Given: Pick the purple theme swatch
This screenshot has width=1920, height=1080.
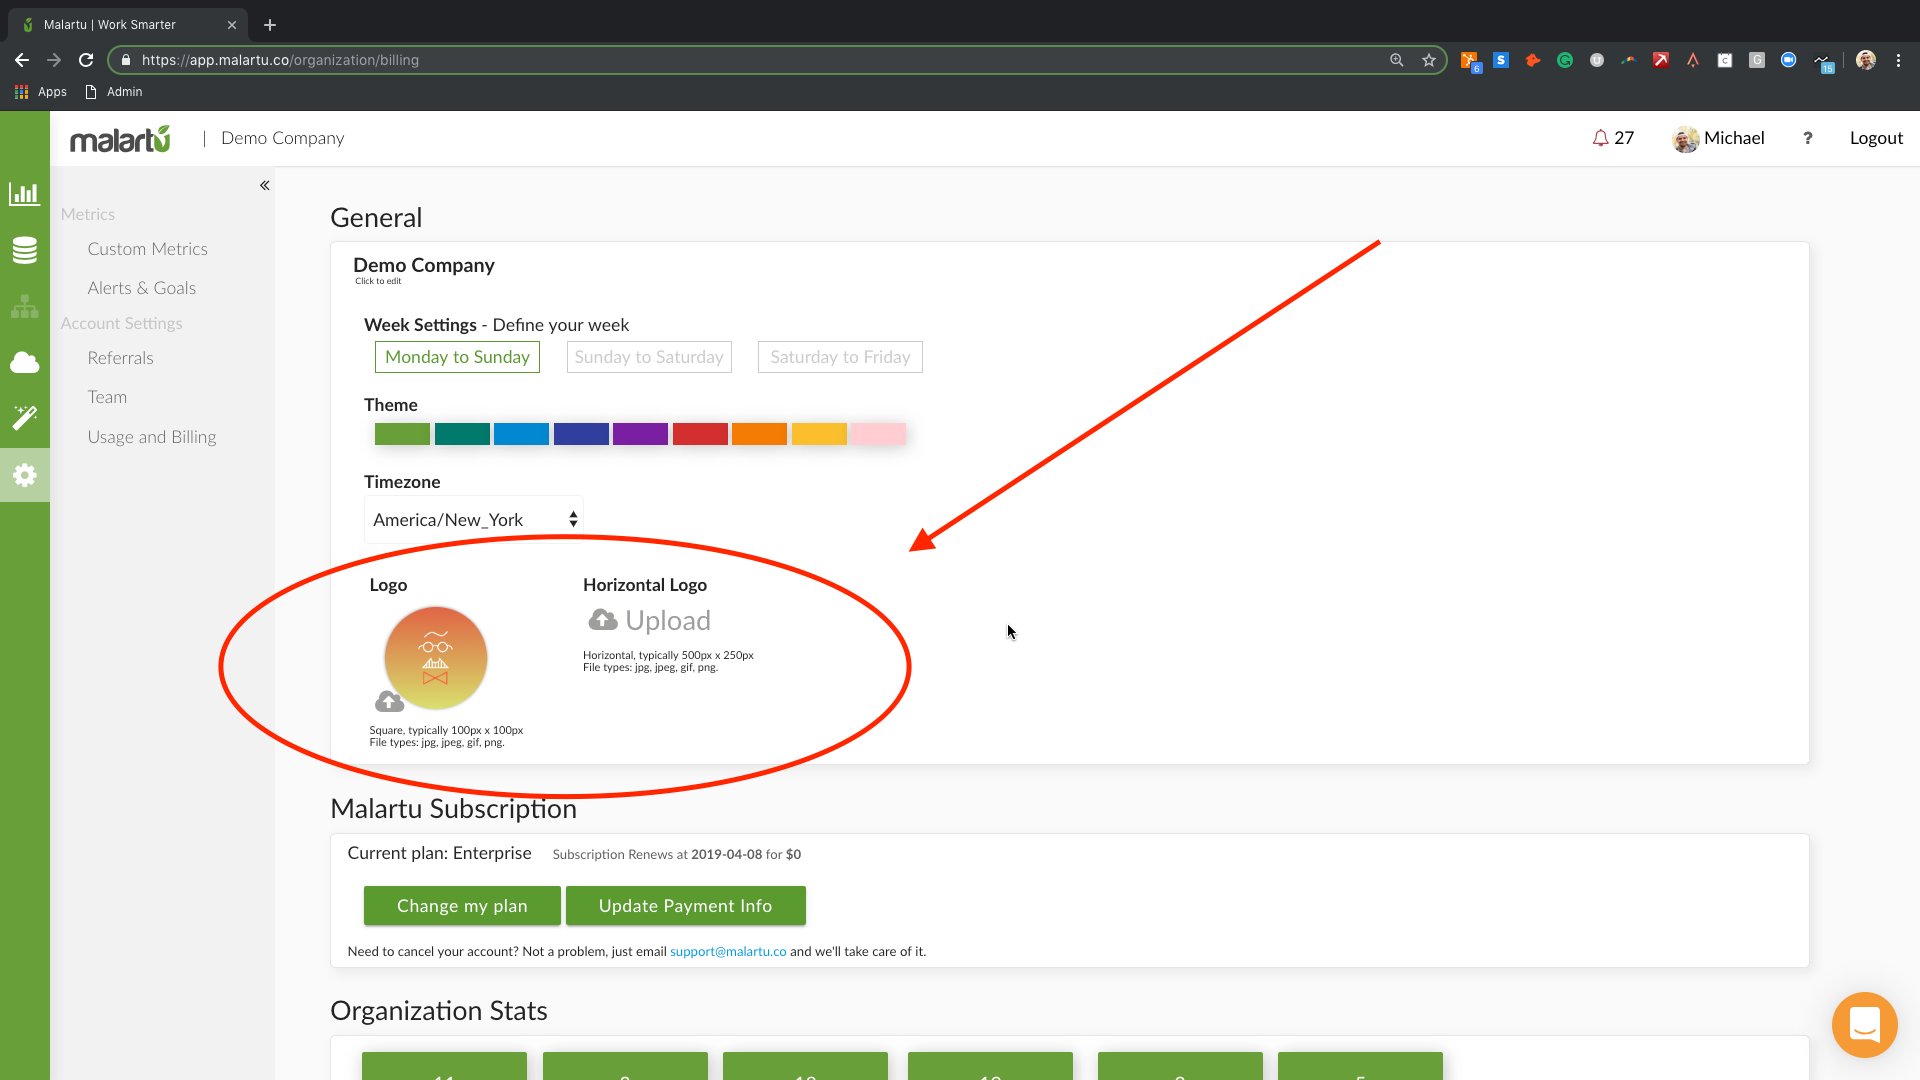Looking at the screenshot, I should point(640,434).
